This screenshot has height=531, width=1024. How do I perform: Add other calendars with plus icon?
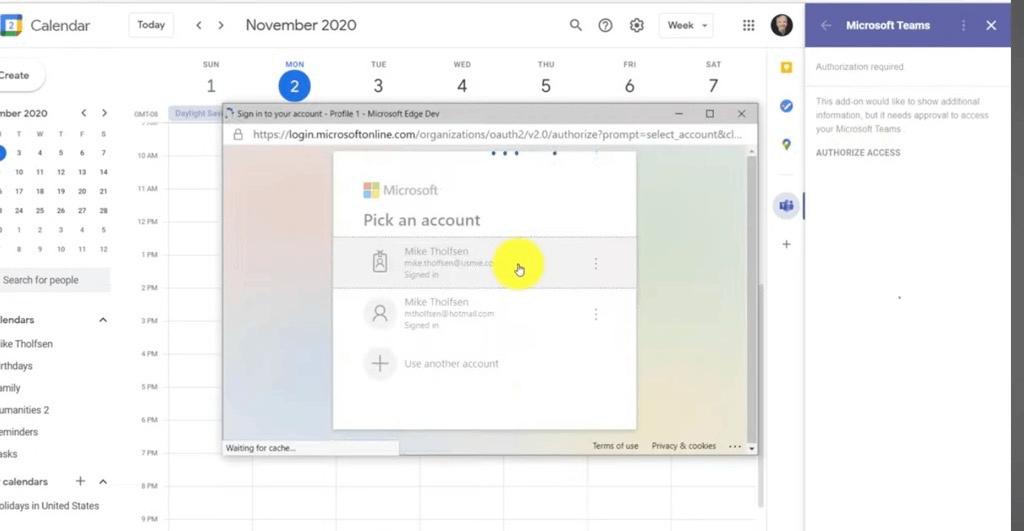coord(80,481)
